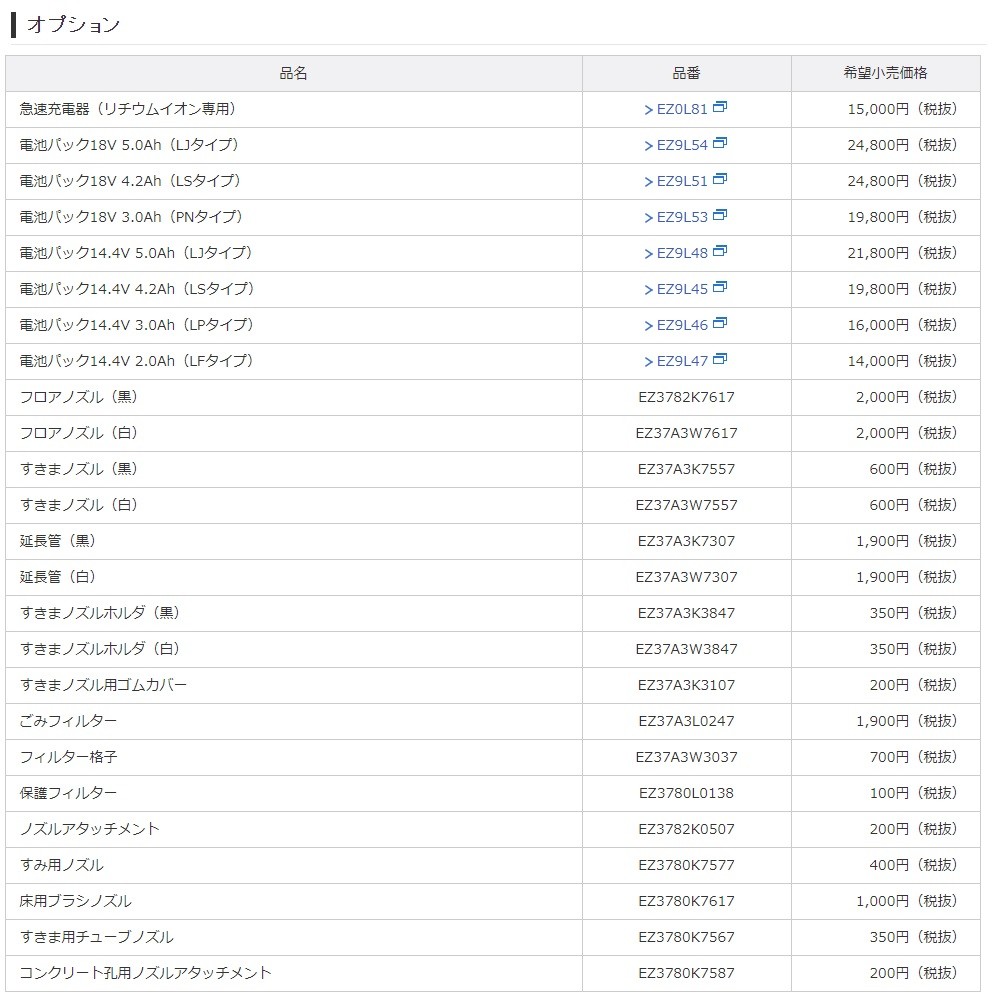Click the 品番 column header
The image size is (1000, 1006).
tap(686, 73)
